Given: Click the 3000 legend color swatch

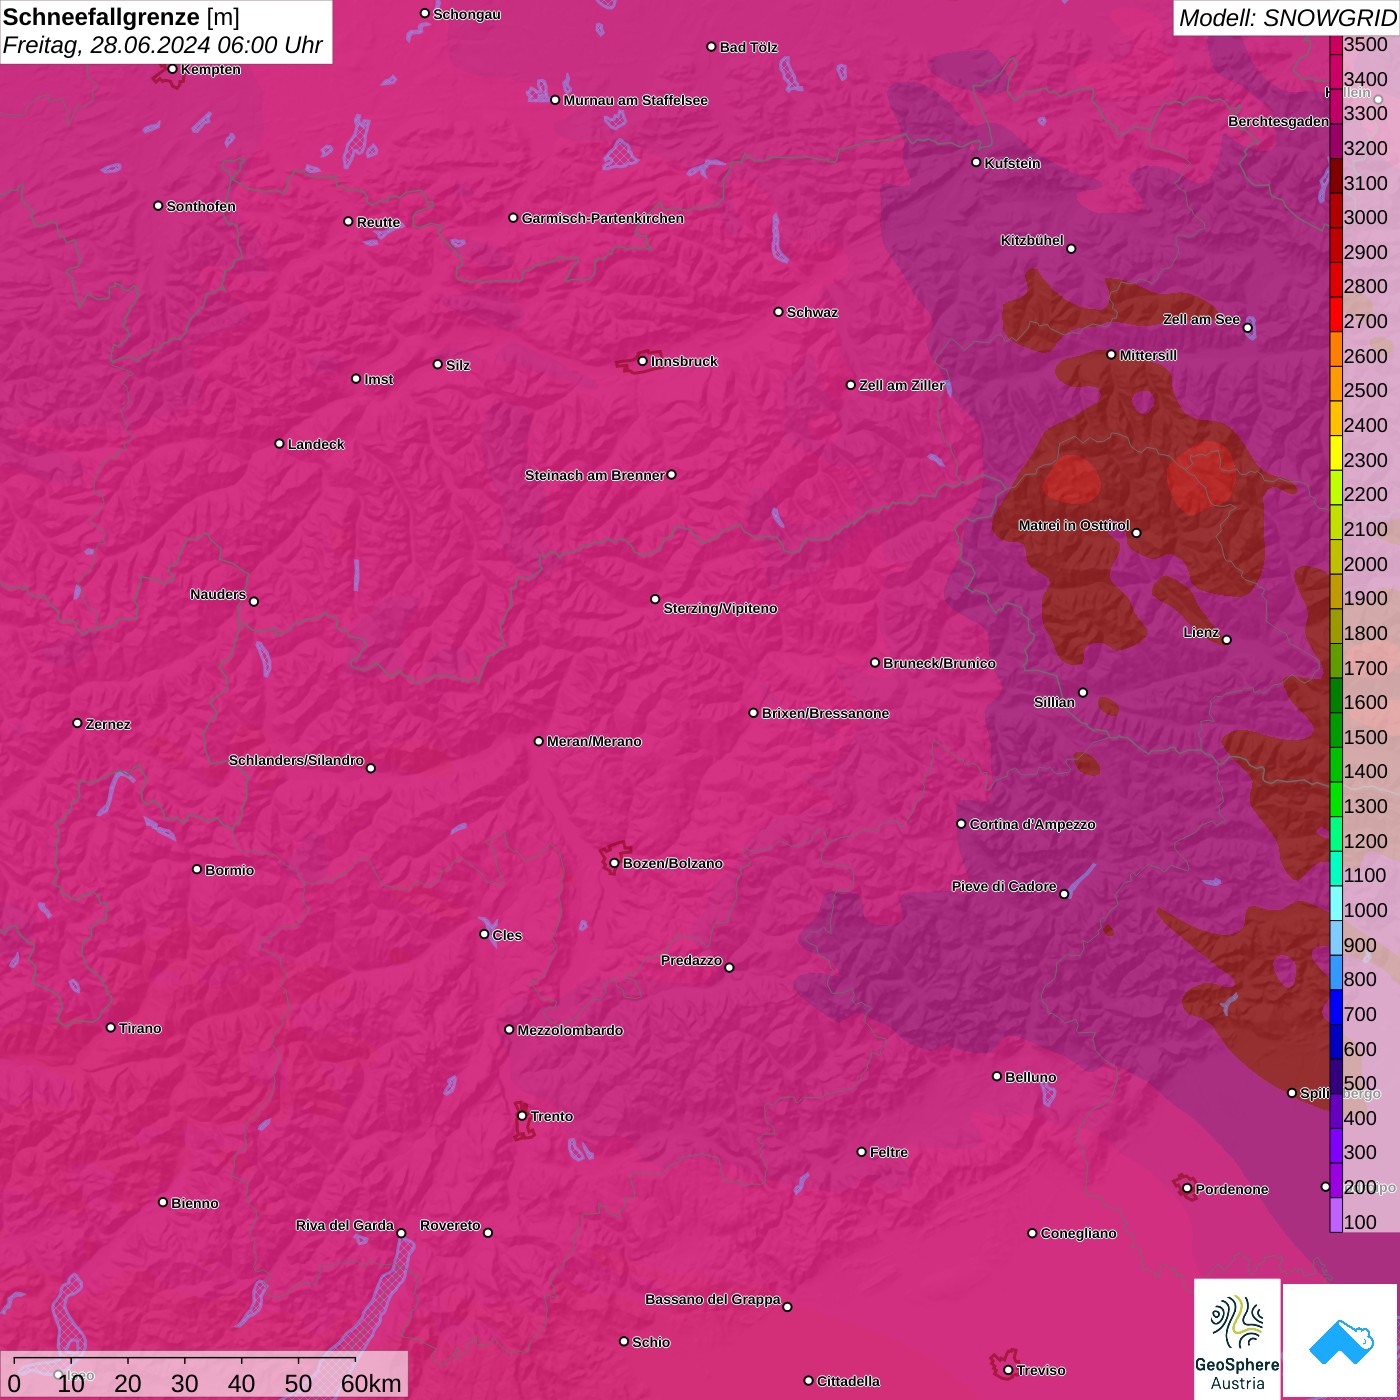Looking at the screenshot, I should click(x=1336, y=210).
